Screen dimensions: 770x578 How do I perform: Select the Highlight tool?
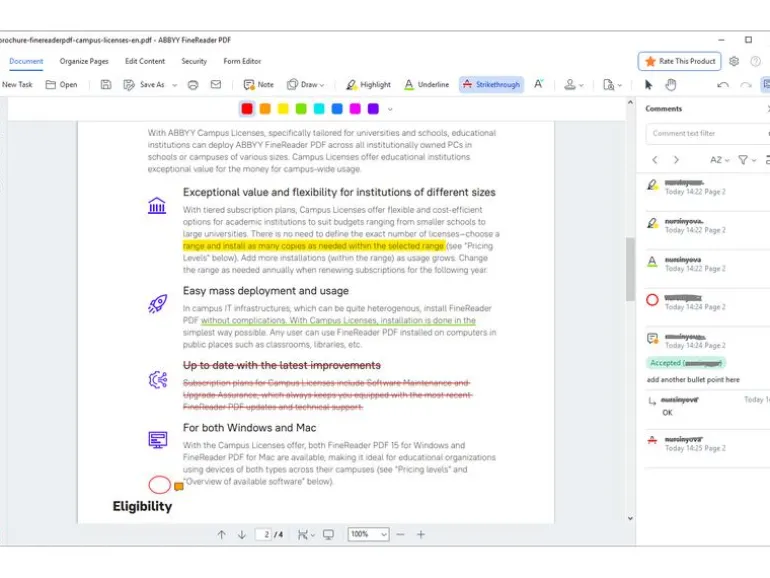click(x=368, y=84)
